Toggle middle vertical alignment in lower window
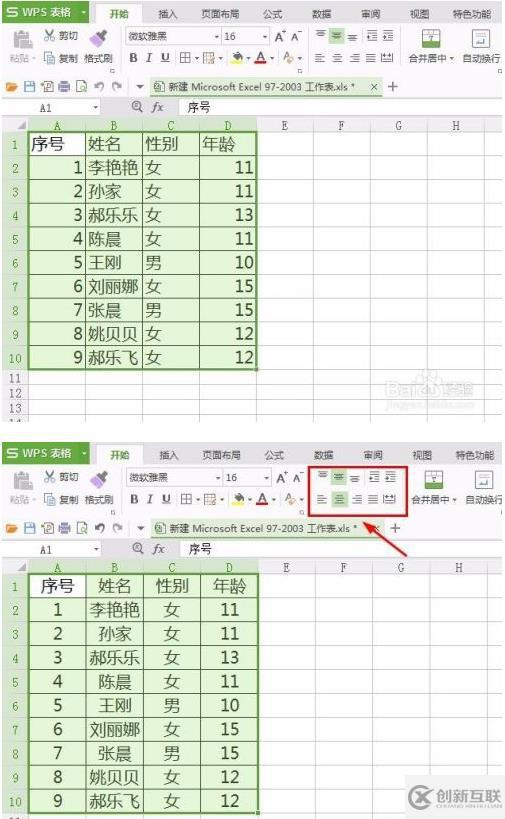 click(x=338, y=476)
